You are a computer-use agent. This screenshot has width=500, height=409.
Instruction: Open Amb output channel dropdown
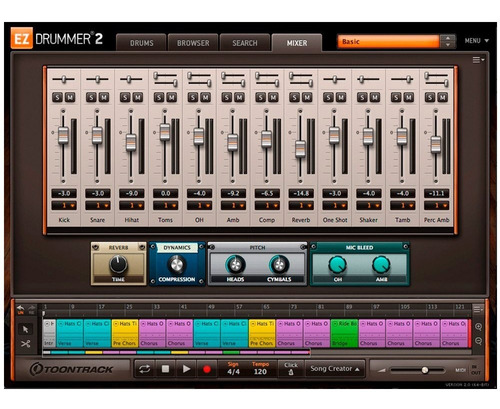click(x=233, y=206)
